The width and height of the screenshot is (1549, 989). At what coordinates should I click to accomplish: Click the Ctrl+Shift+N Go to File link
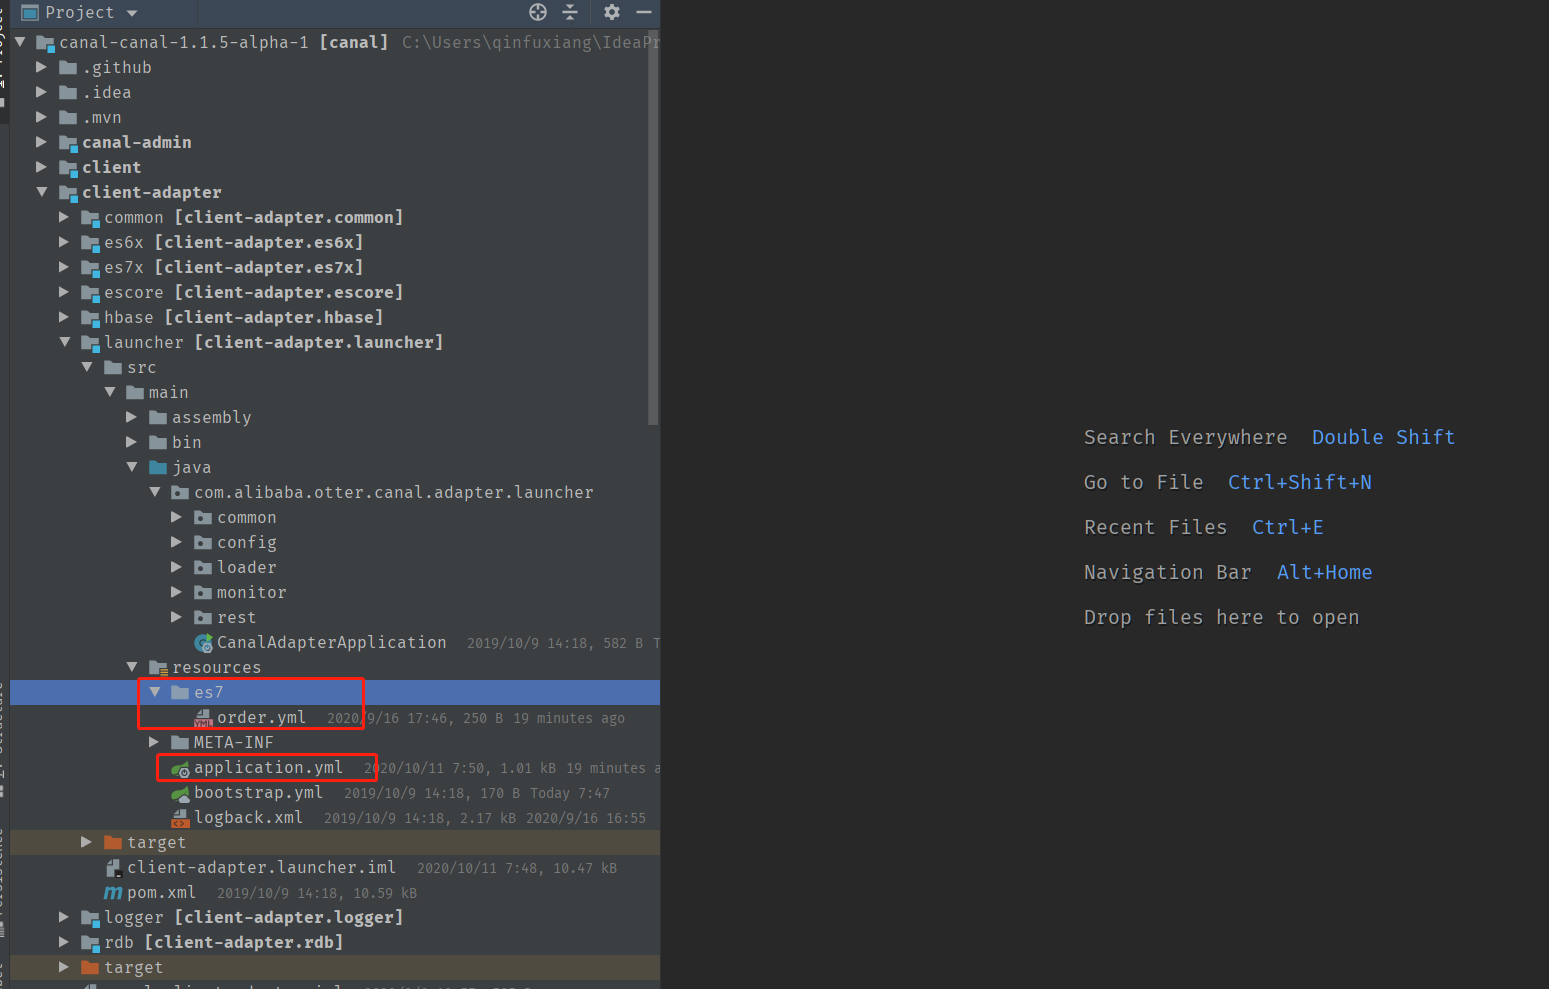[1299, 482]
